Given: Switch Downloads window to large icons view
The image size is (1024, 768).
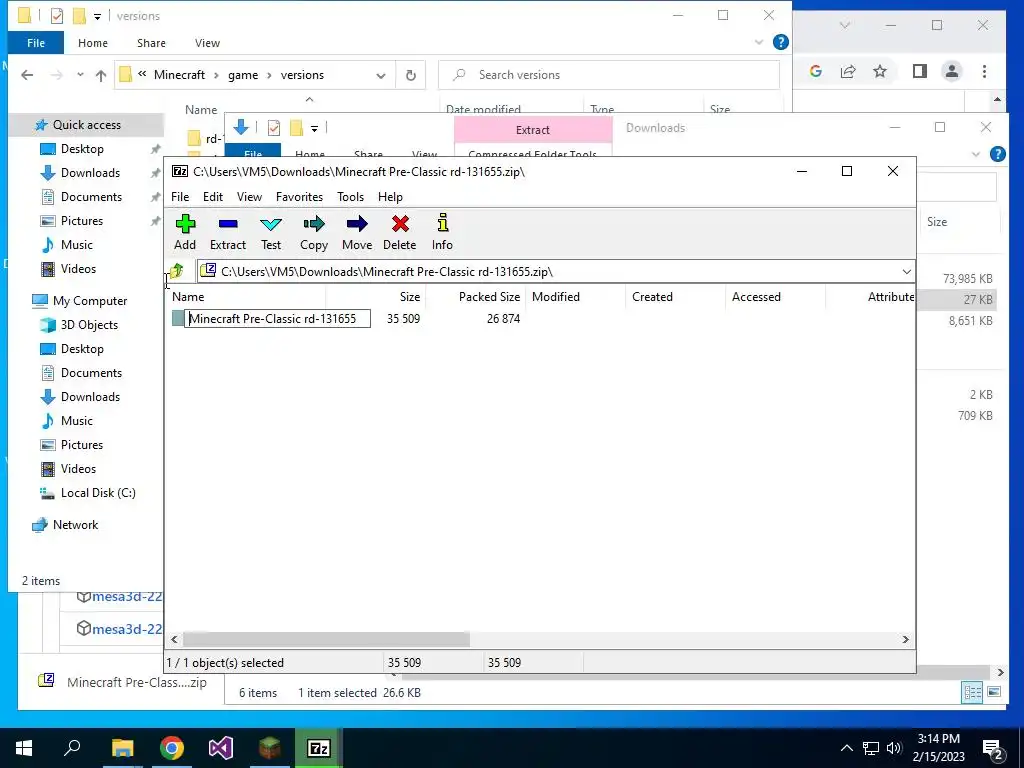Looking at the screenshot, I should pyautogui.click(x=994, y=692).
